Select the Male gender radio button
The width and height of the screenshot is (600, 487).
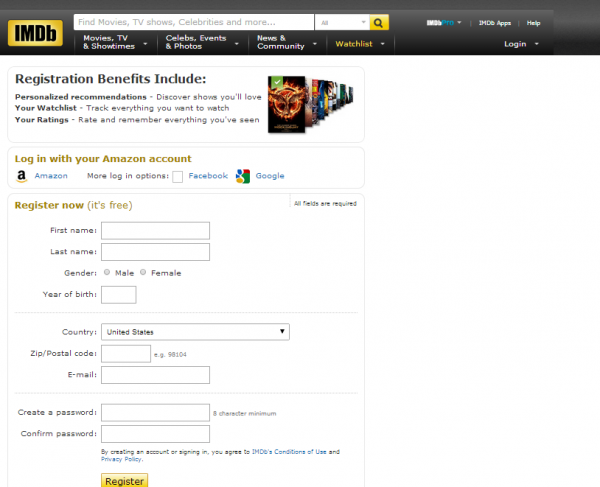click(107, 272)
